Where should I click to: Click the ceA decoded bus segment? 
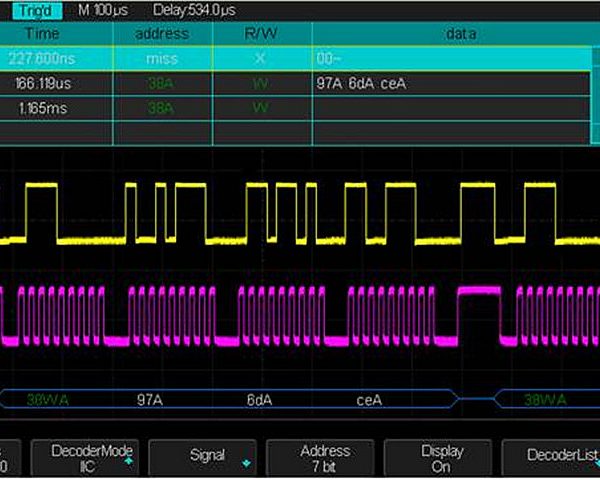369,397
